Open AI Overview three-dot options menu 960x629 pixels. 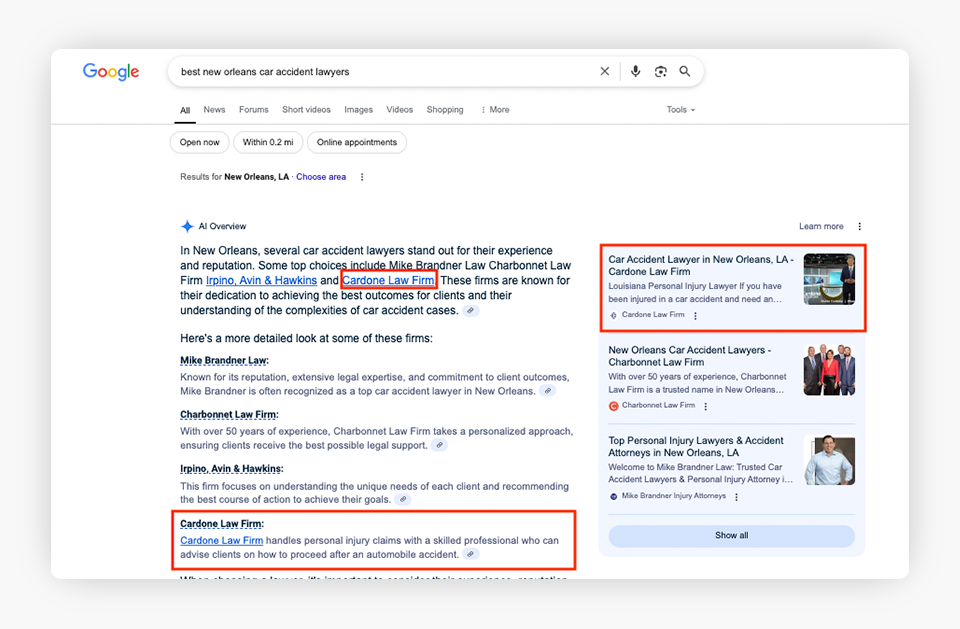859,227
